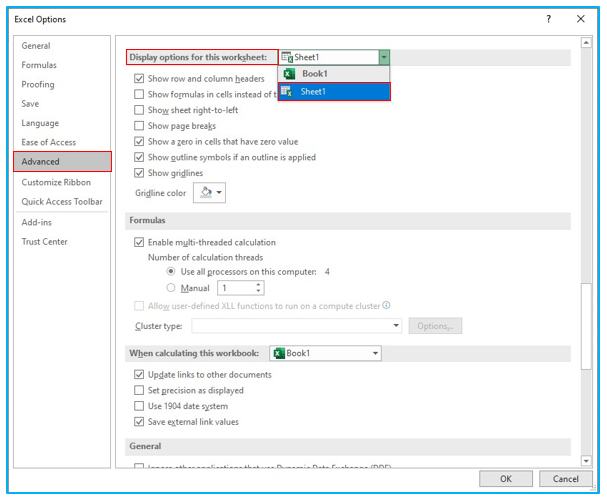Open the worksheet selector dropdown arrow
607x503 pixels.
384,57
